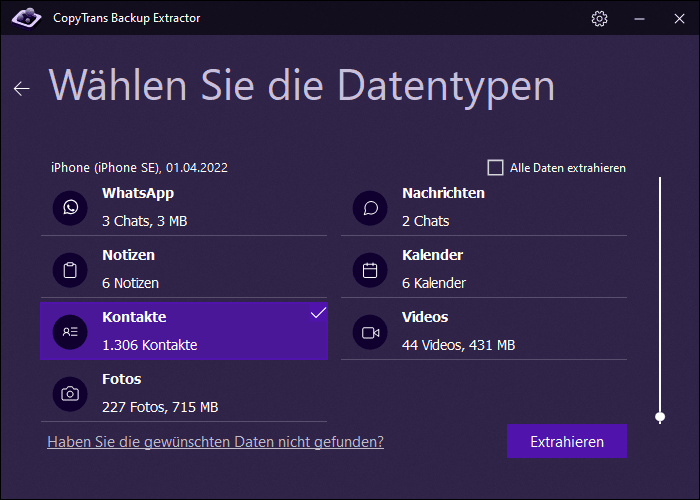700x500 pixels.
Task: Click the 'iPhone (iPhone SE), 01.04.2022' label
Action: (139, 168)
